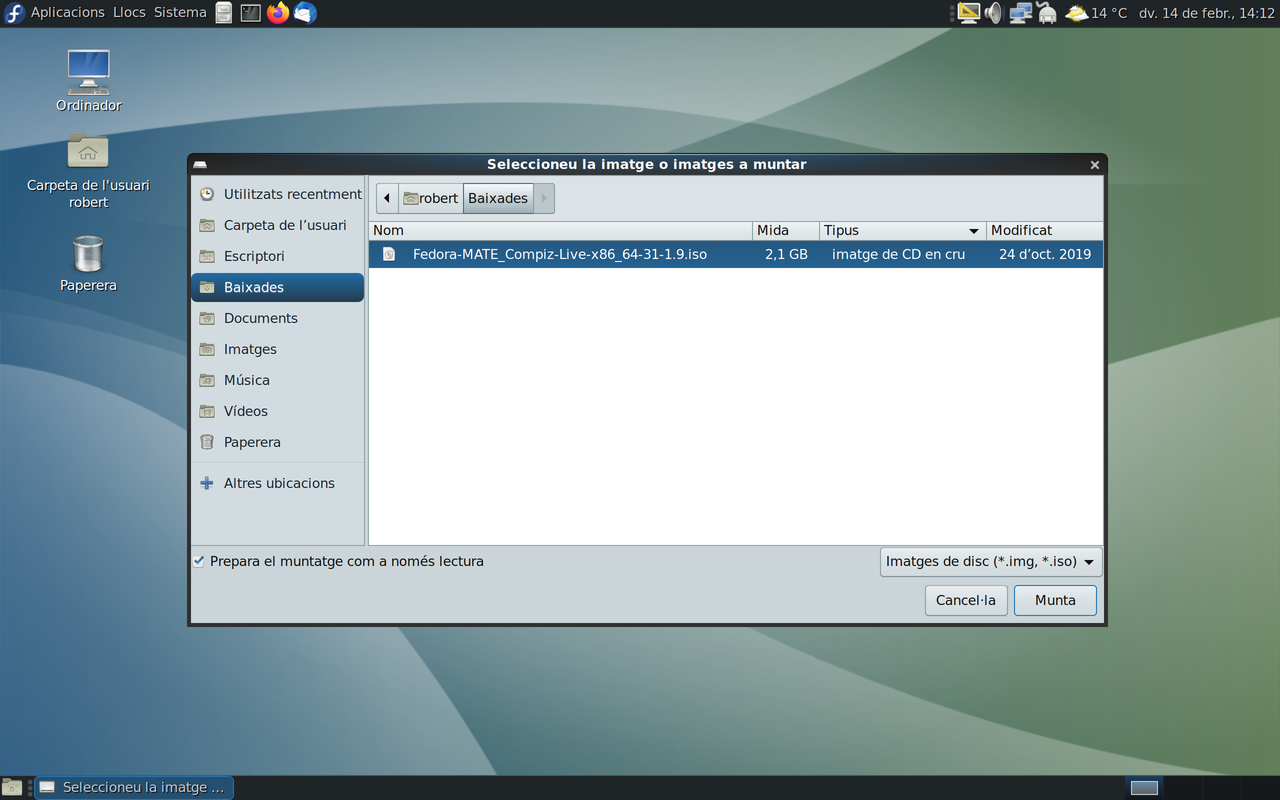Click the clock showing dv. 14 de febr.
The height and width of the screenshot is (800, 1280).
pyautogui.click(x=1207, y=13)
